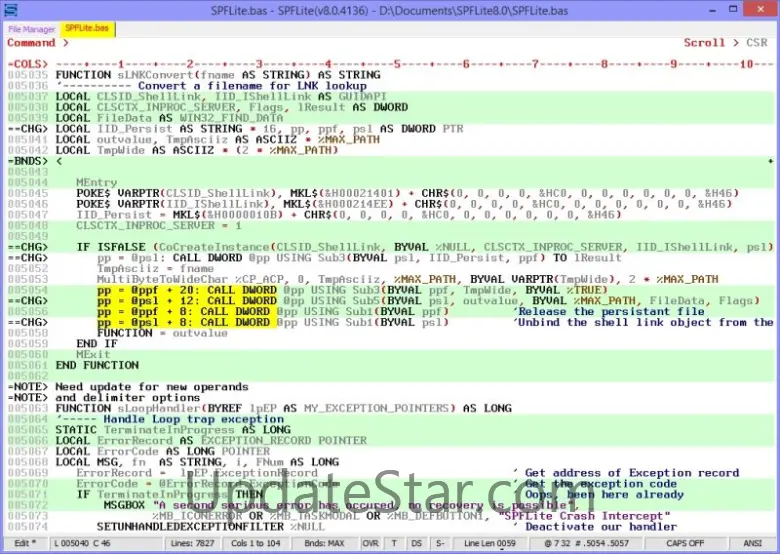This screenshot has height=554, width=780.
Task: Toggle the DS status bar indicator
Action: pyautogui.click(x=417, y=543)
